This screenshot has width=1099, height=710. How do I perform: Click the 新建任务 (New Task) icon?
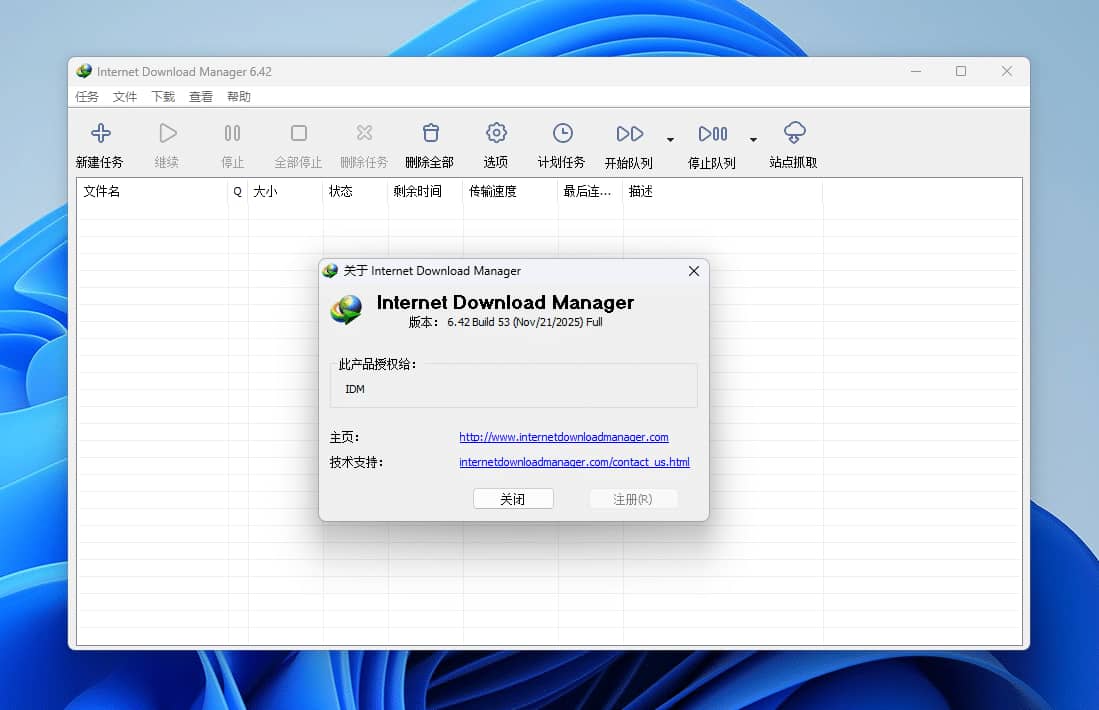point(100,141)
